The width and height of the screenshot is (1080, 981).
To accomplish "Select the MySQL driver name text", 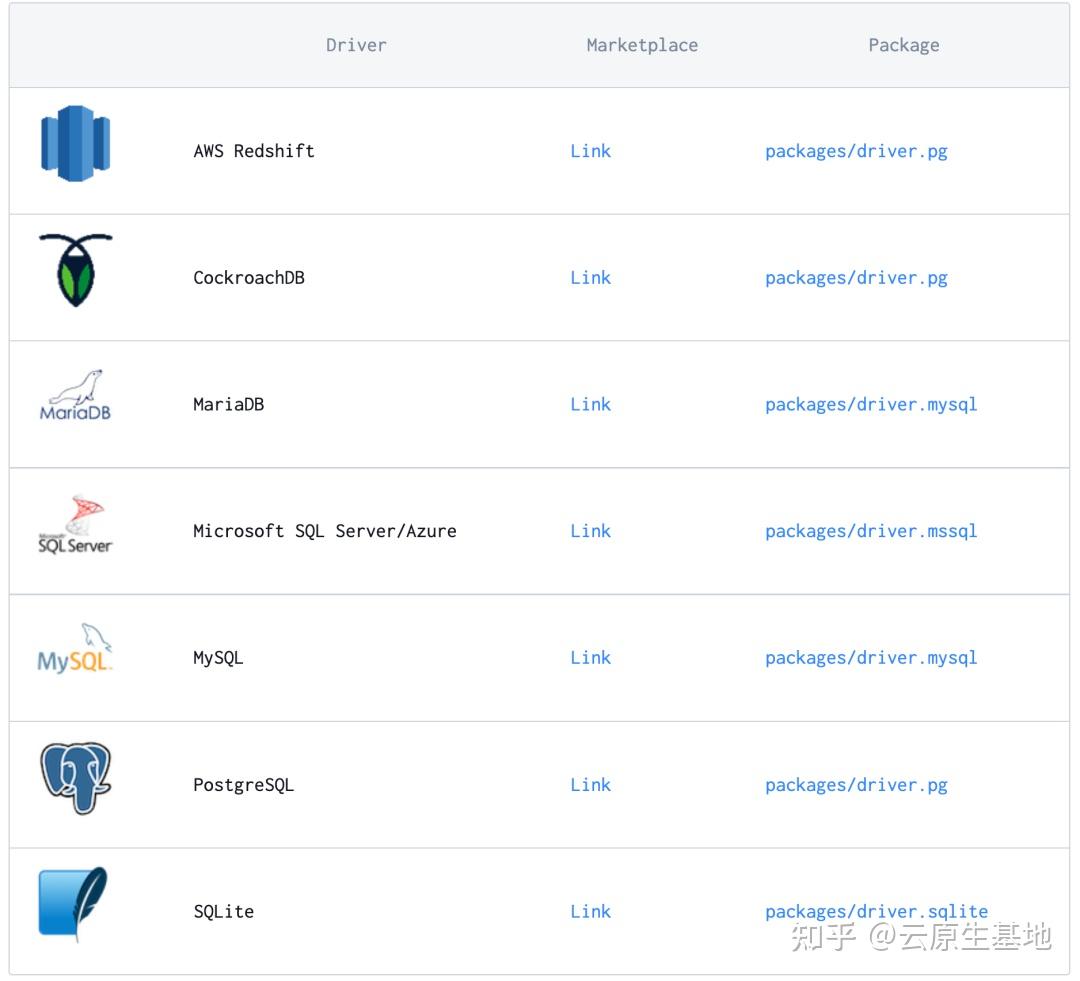I will [218, 658].
